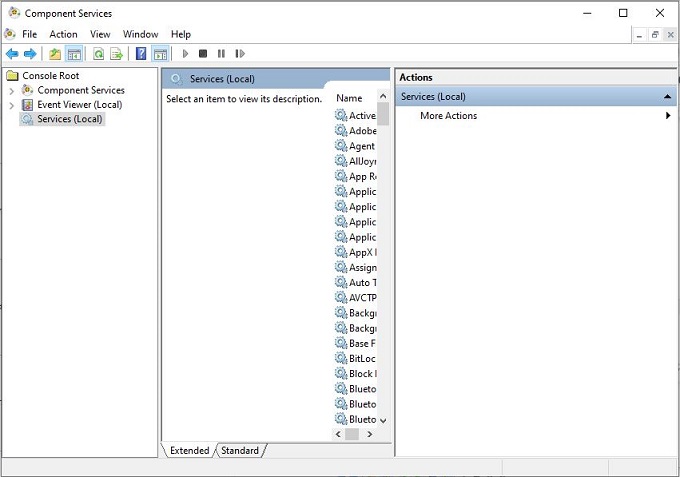The width and height of the screenshot is (680, 477).
Task: Toggle the Show/Hide Console Tree button
Action: click(x=74, y=54)
